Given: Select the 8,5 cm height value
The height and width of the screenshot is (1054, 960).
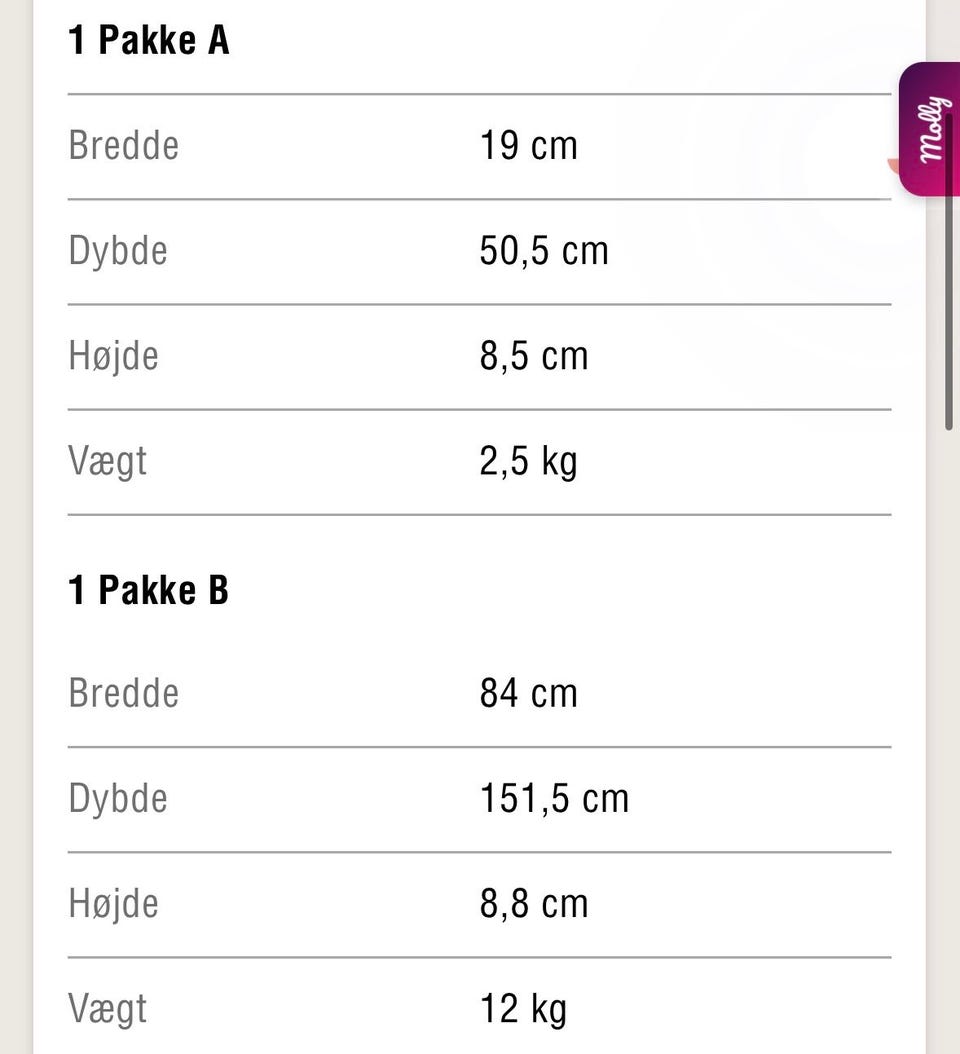Looking at the screenshot, I should (534, 356).
